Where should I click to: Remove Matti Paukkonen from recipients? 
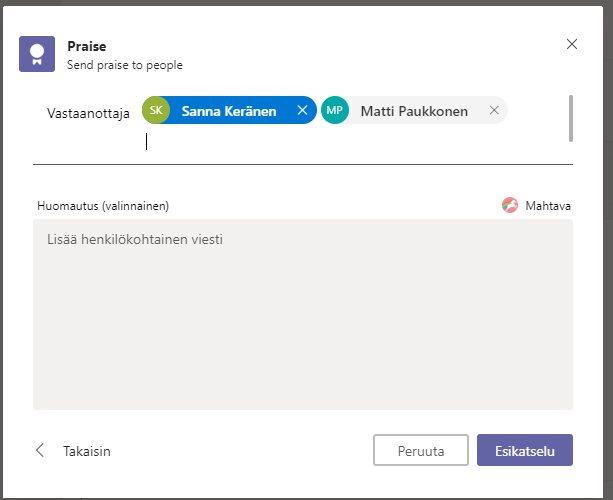coord(494,111)
